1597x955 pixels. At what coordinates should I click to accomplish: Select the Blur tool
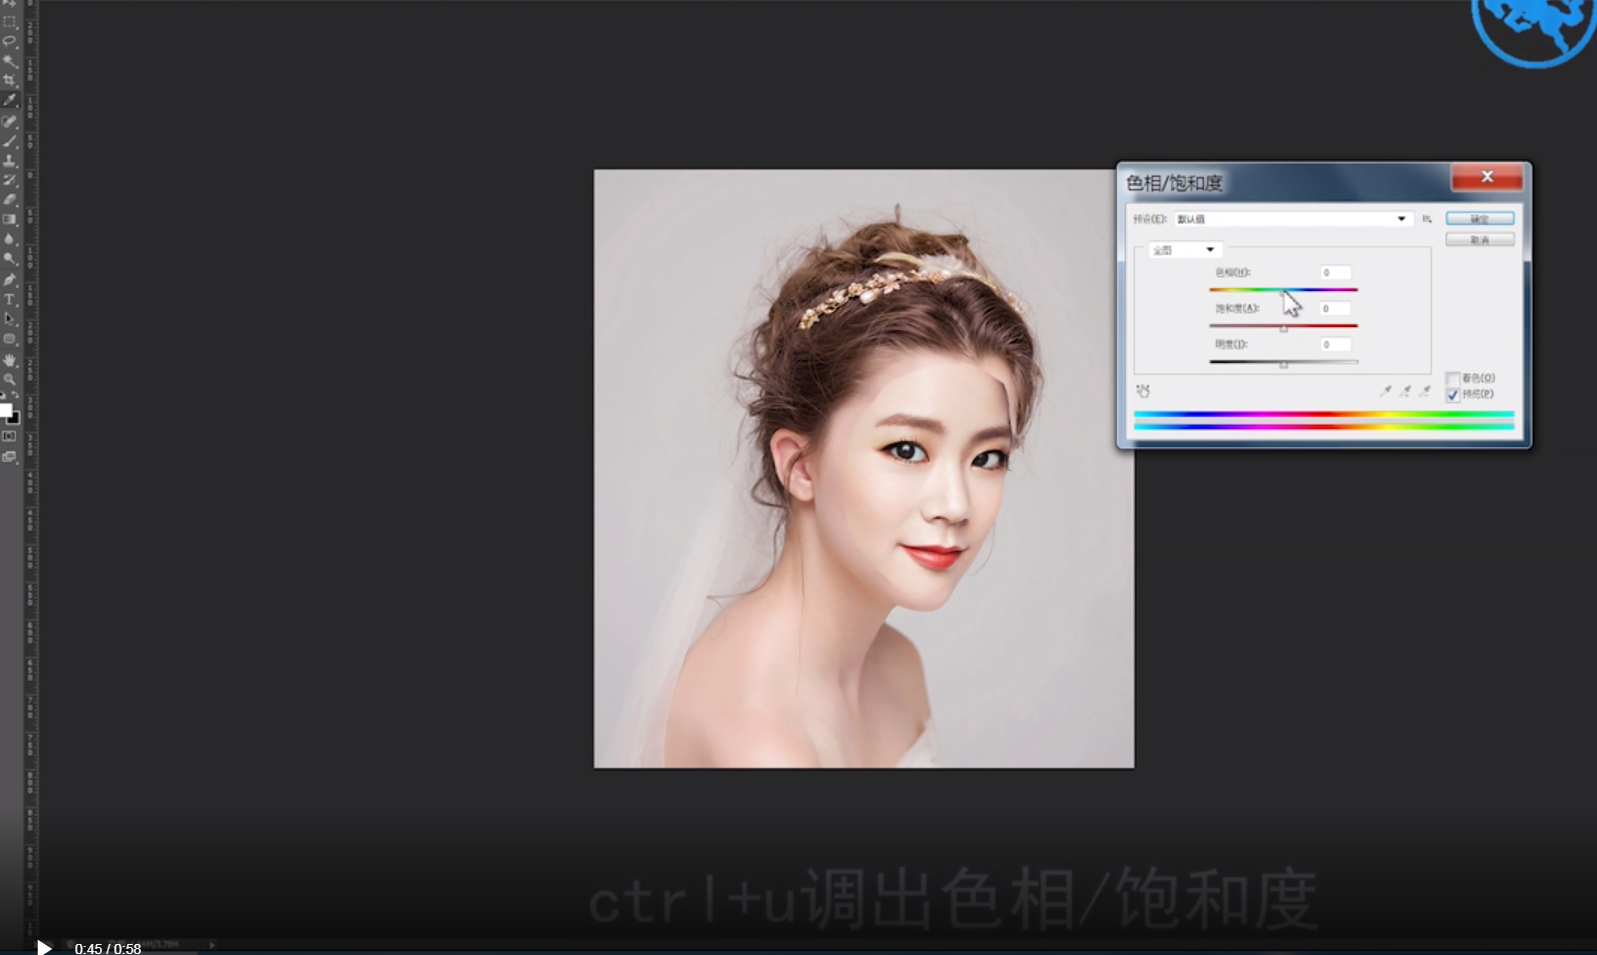[10, 240]
